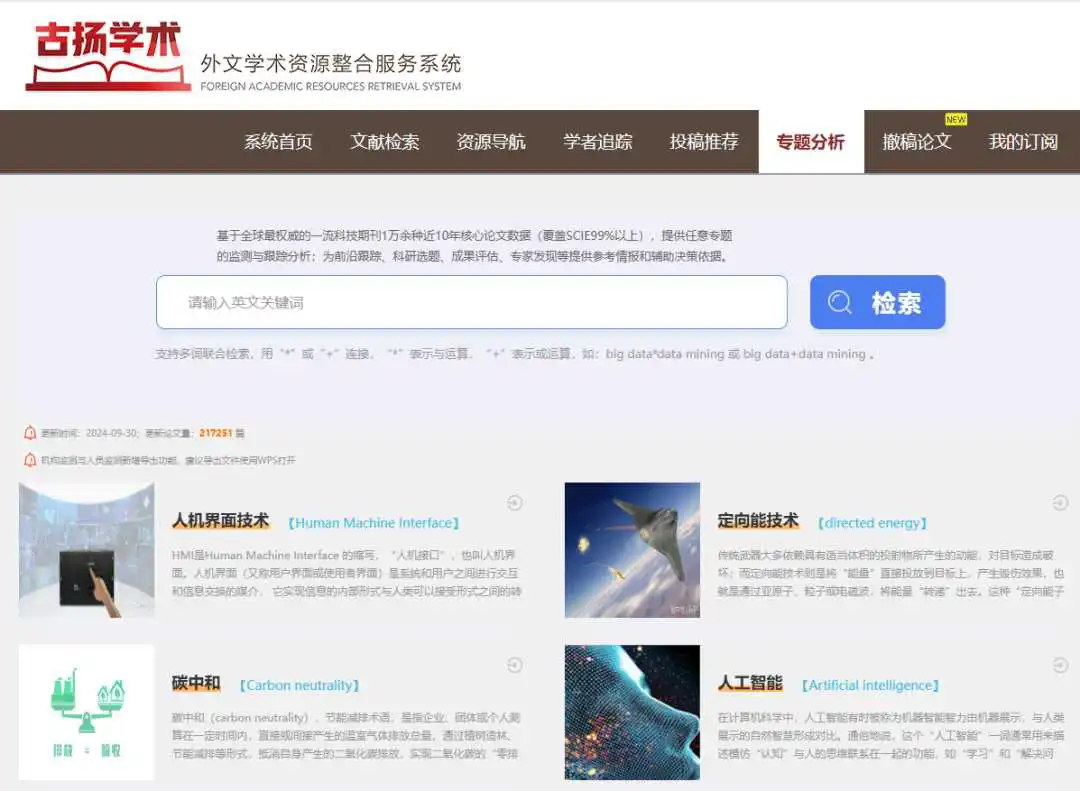Click the bell icon next to 更新时间
1080x791 pixels.
(30, 433)
